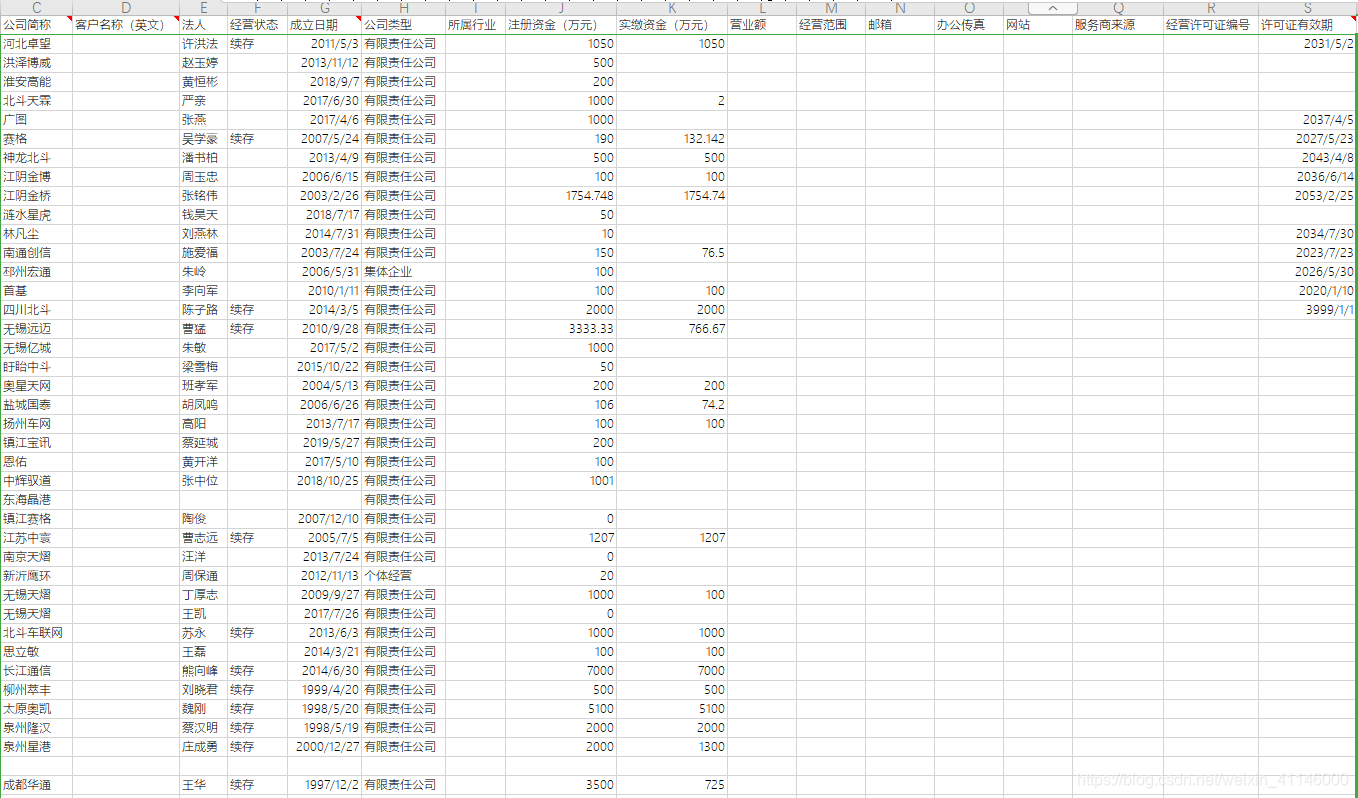
Task: Select the 盱眙中斗 company cell
Action: click(36, 366)
